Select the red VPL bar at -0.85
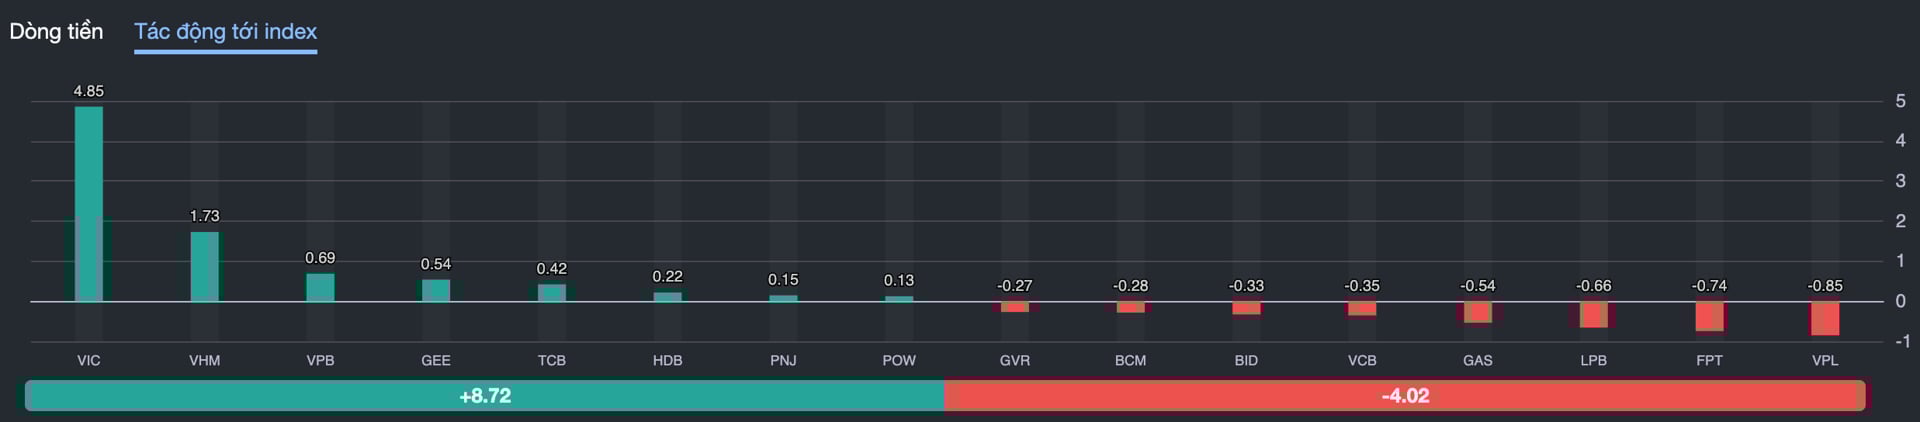1920x422 pixels. [x=1825, y=318]
